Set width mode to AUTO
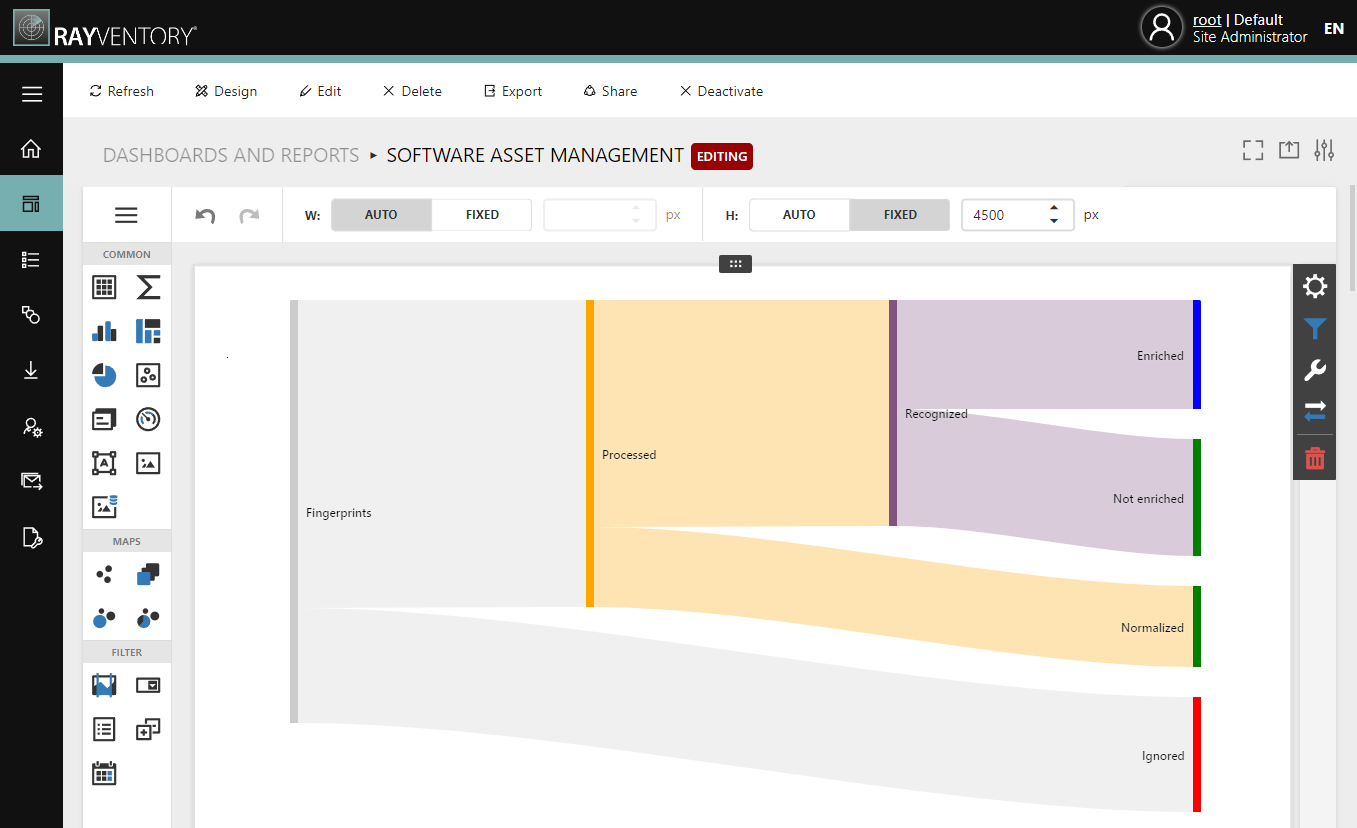 (x=381, y=215)
